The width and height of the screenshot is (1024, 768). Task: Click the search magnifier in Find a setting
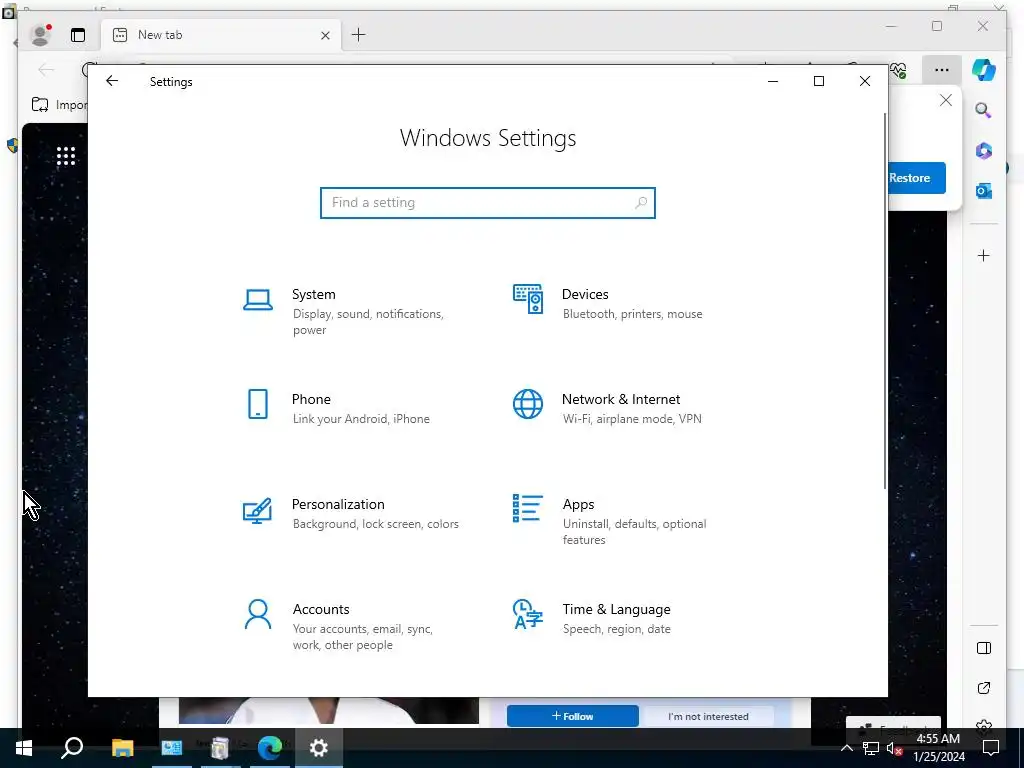(641, 202)
